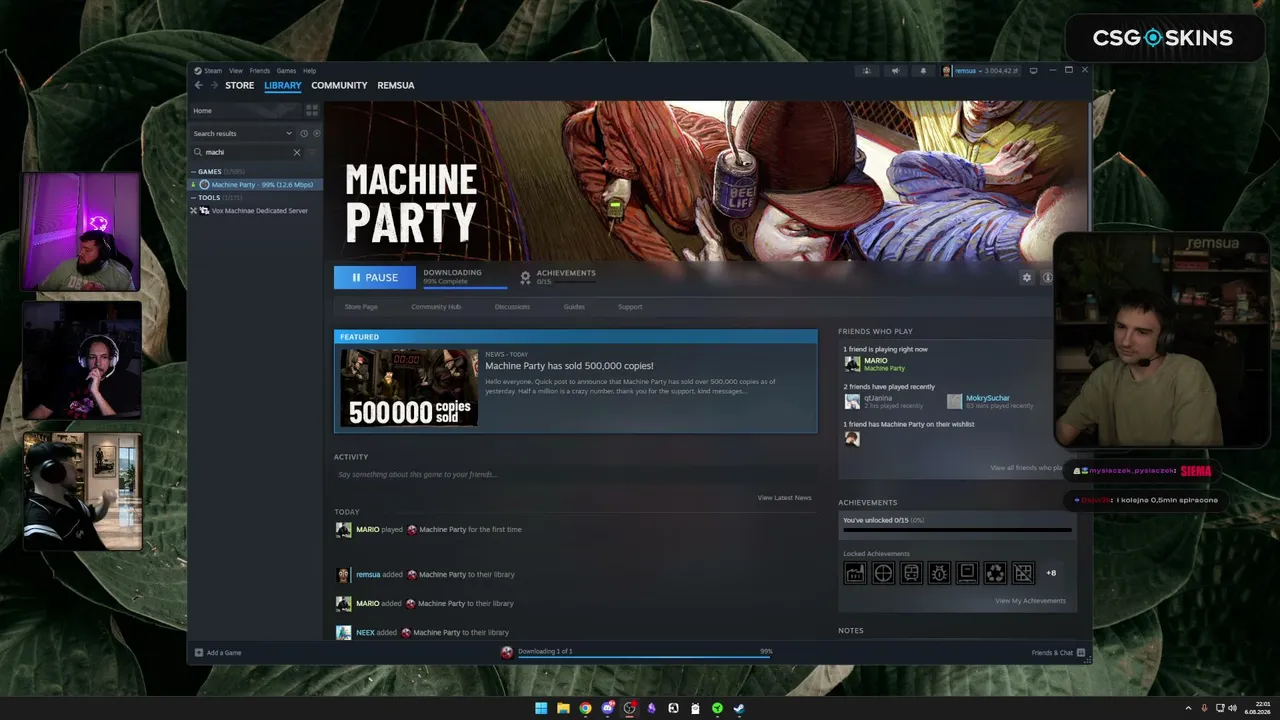Open advanced search filter options icon
The image size is (1280, 720).
coord(312,152)
